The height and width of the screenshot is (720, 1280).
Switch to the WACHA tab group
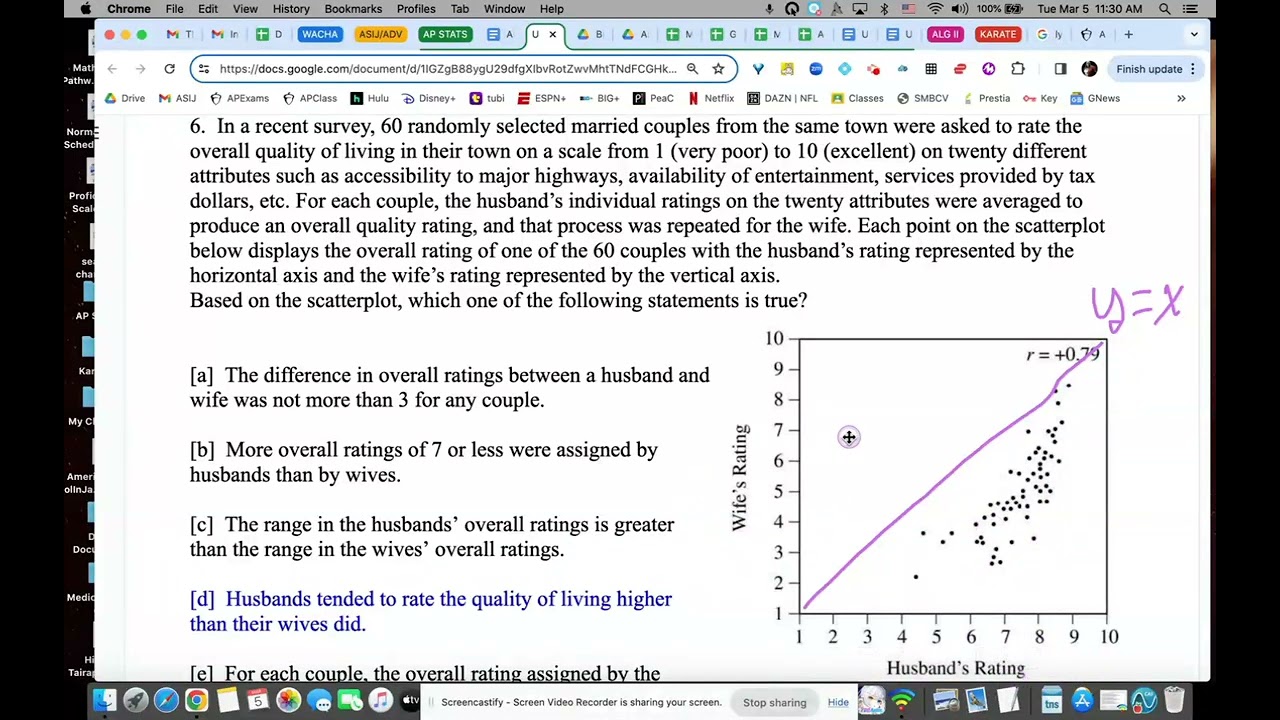pyautogui.click(x=320, y=34)
